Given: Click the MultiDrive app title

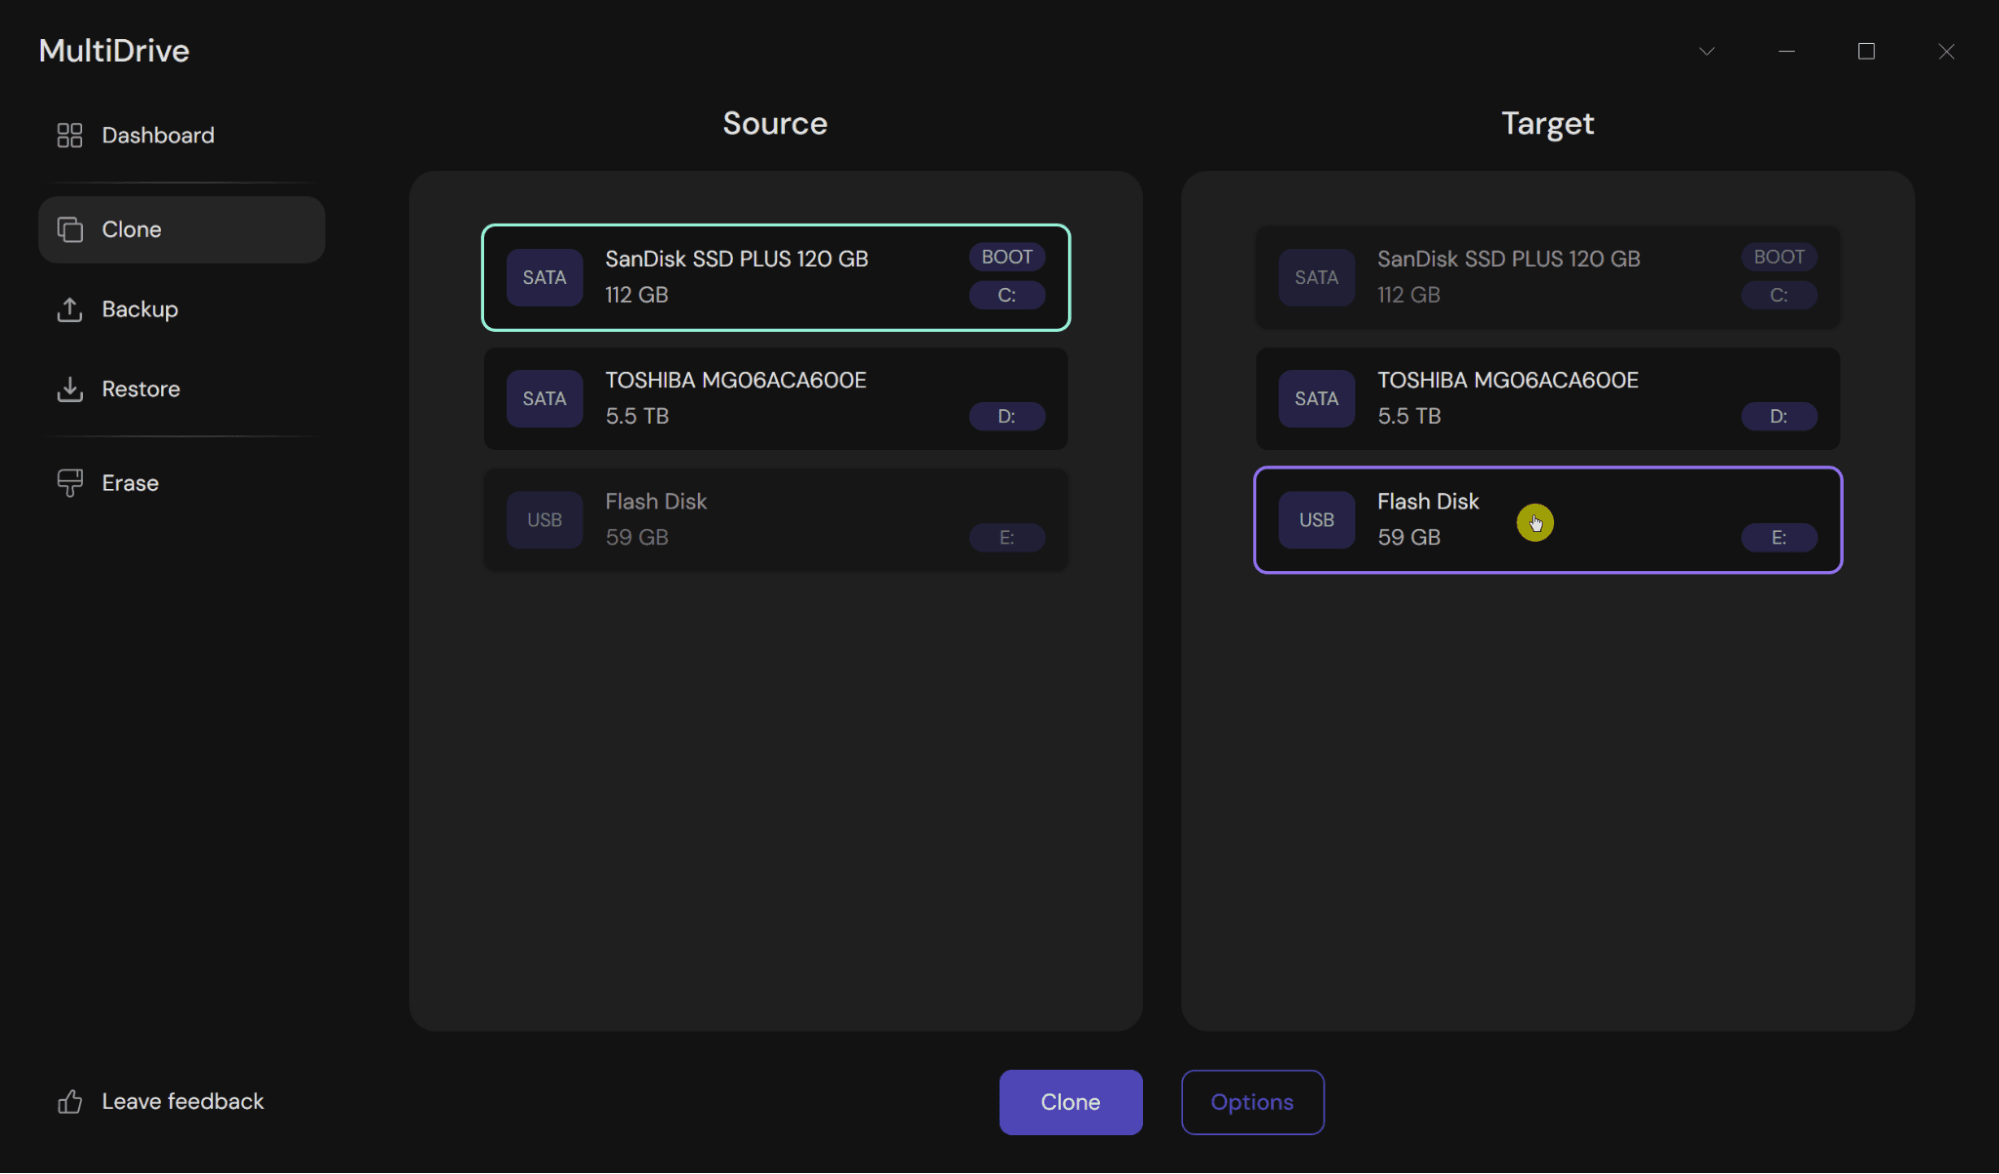Looking at the screenshot, I should (114, 50).
